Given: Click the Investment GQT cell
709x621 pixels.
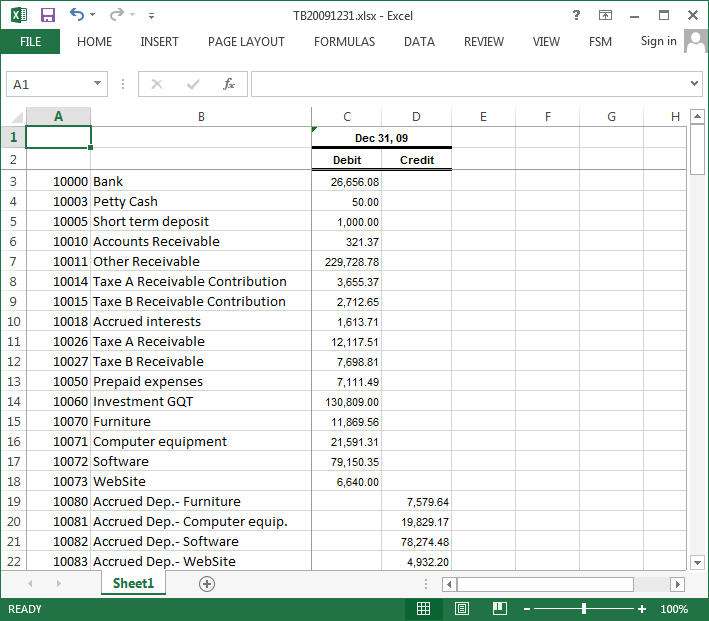Looking at the screenshot, I should (x=201, y=401).
